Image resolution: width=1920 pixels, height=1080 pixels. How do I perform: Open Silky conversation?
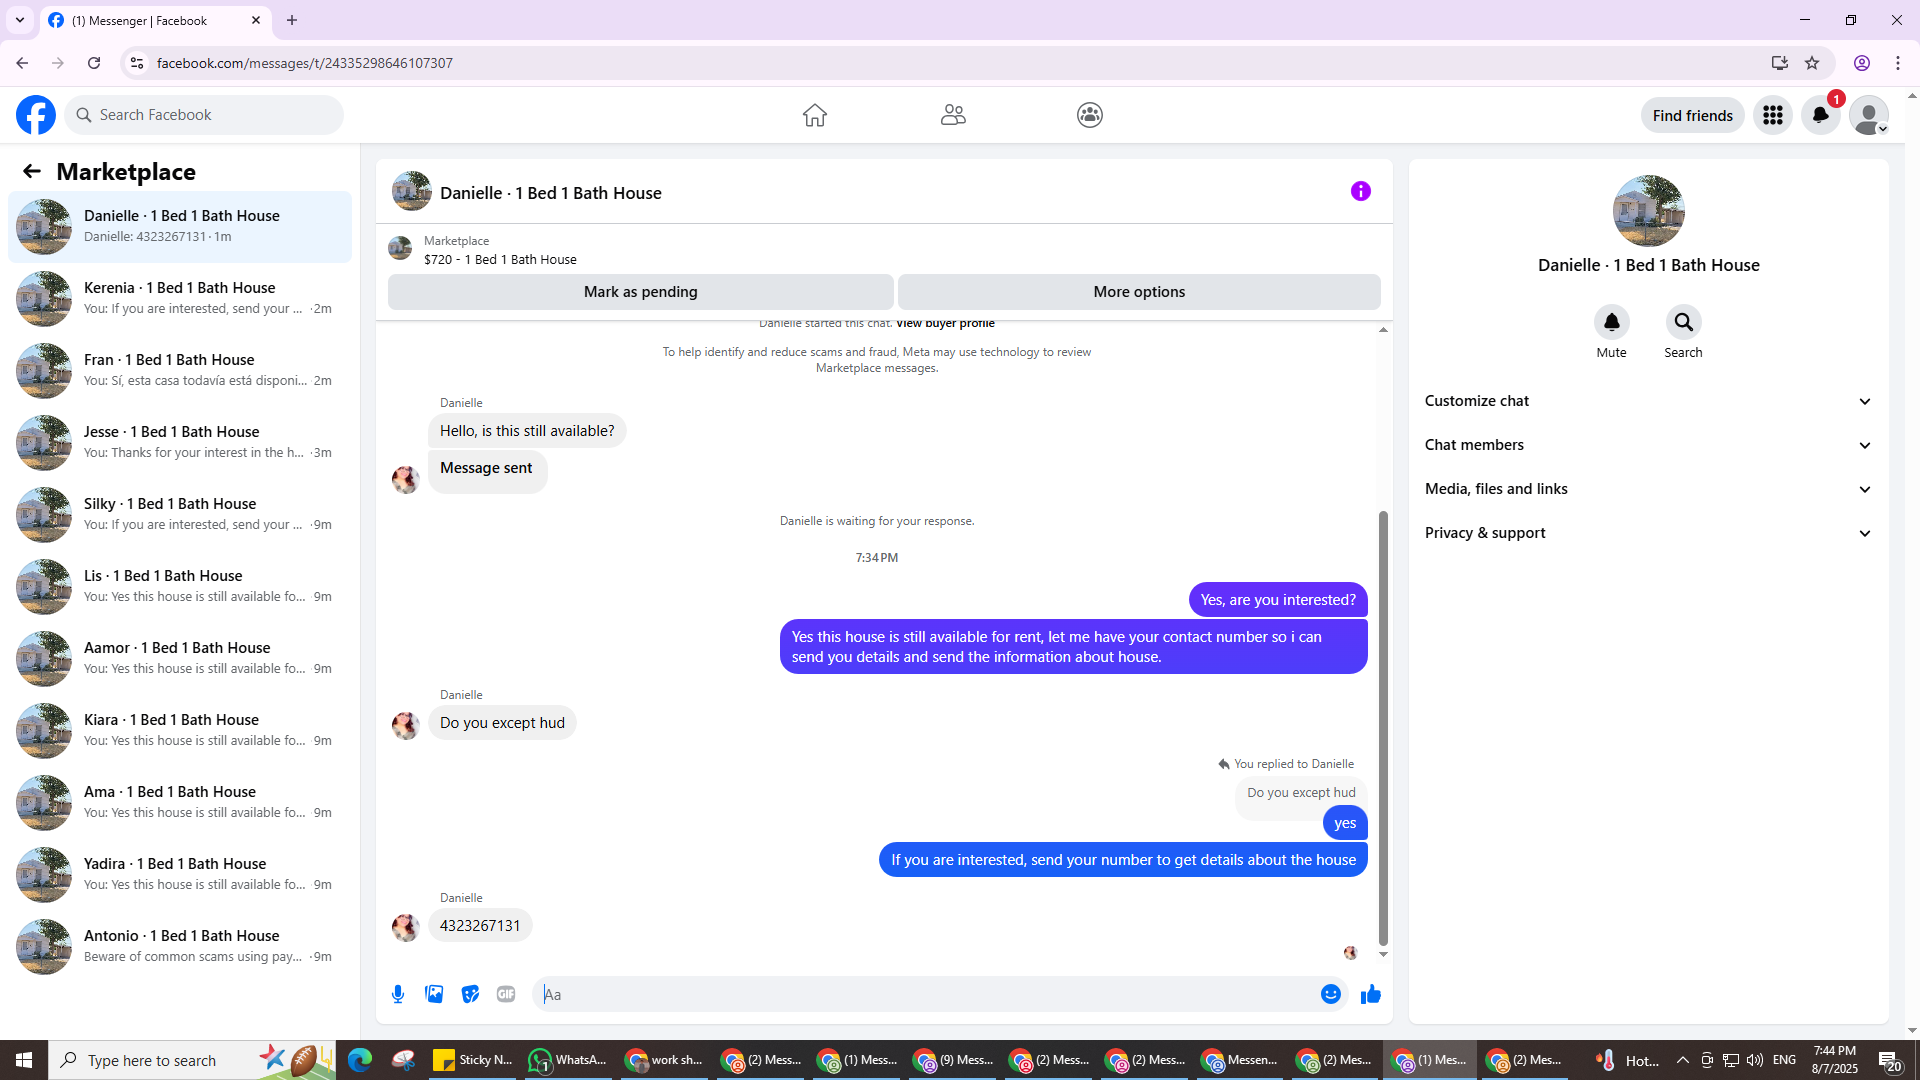point(180,514)
